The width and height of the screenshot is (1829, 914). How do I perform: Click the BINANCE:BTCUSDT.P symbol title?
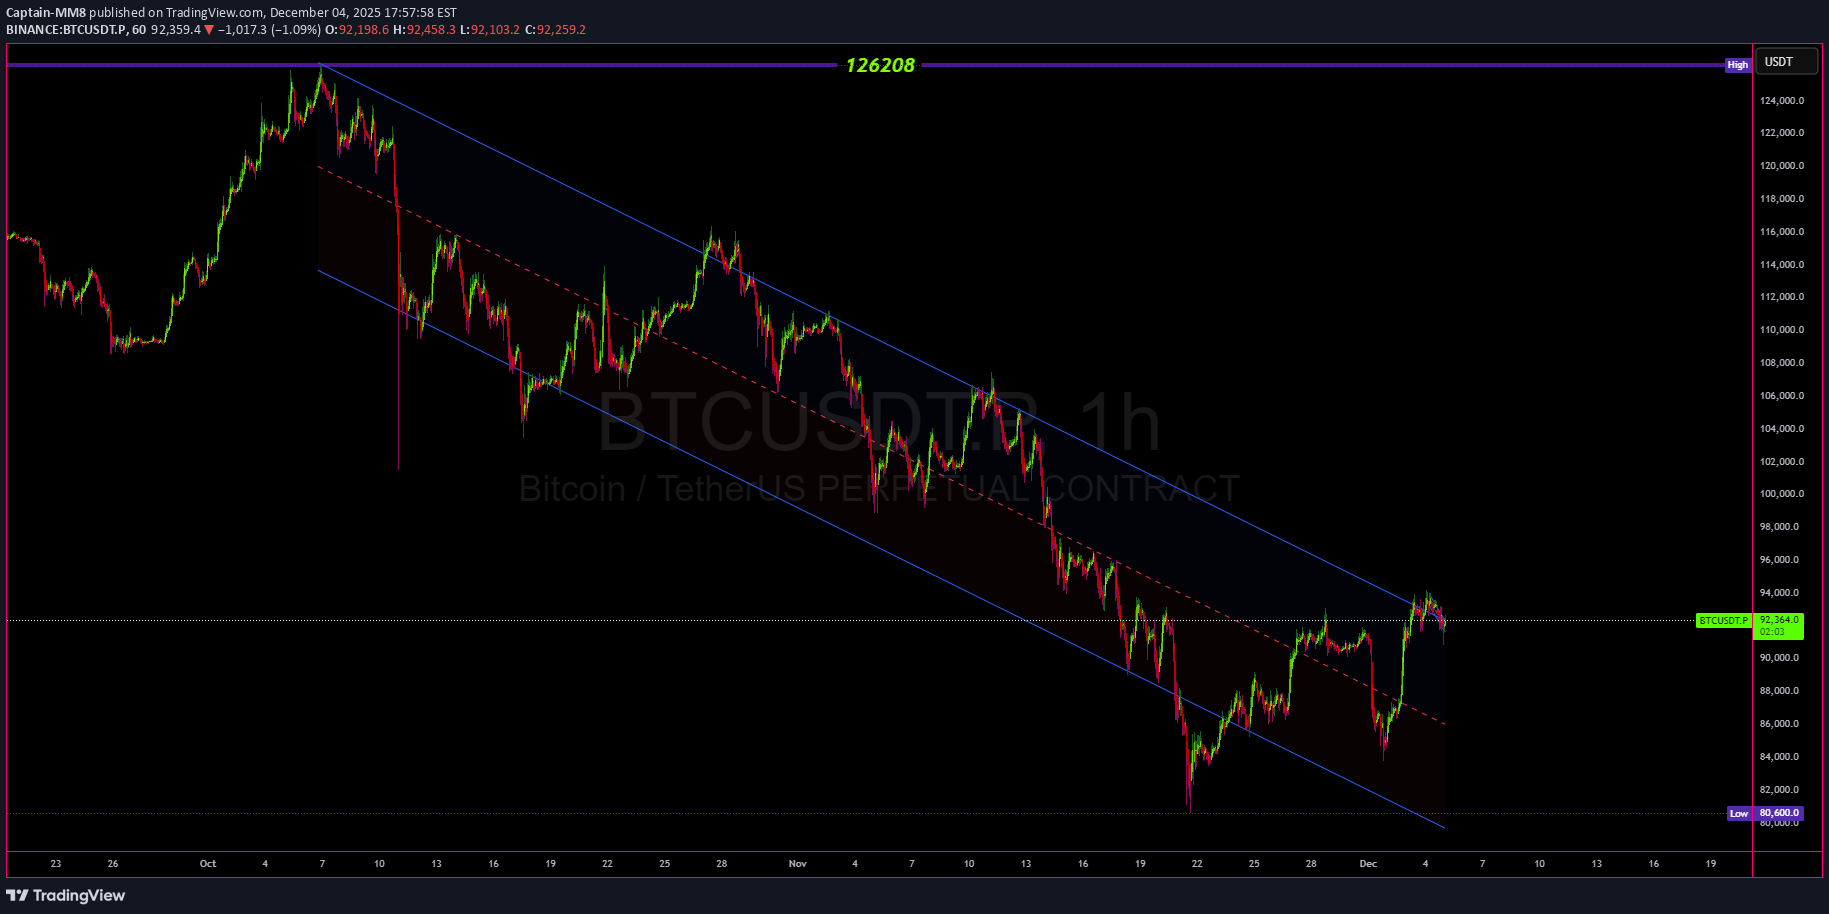[x=66, y=30]
